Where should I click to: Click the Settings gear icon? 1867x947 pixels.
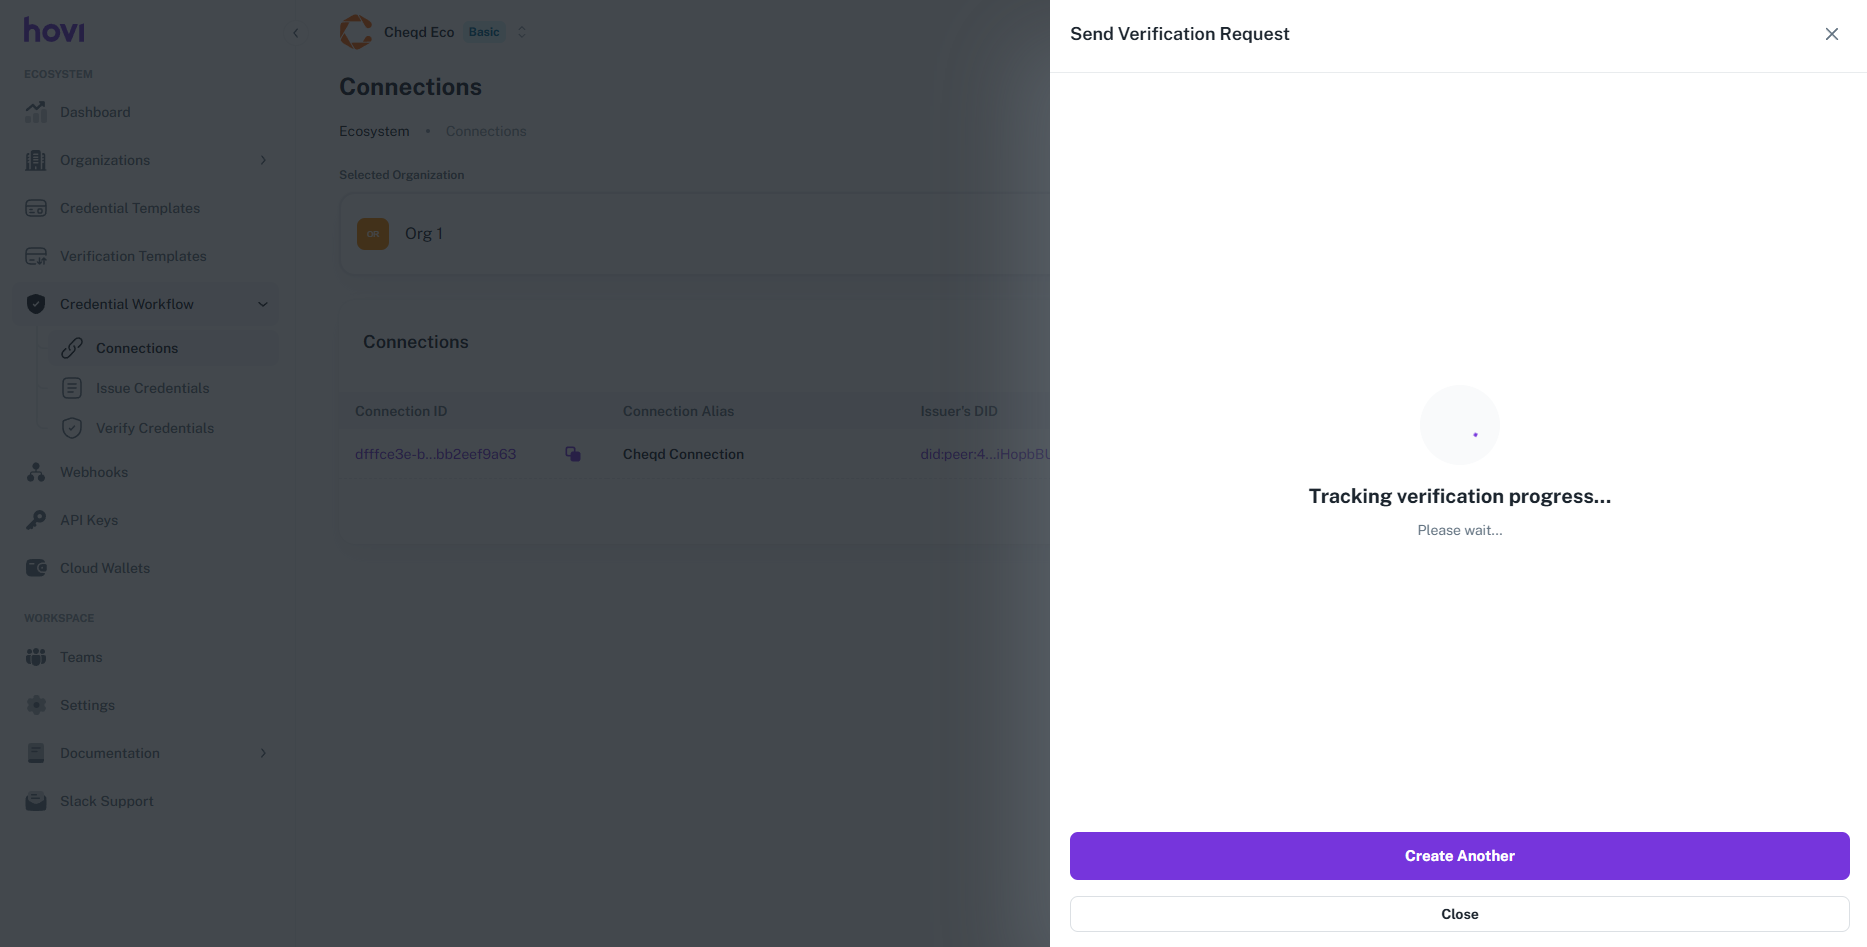coord(36,705)
